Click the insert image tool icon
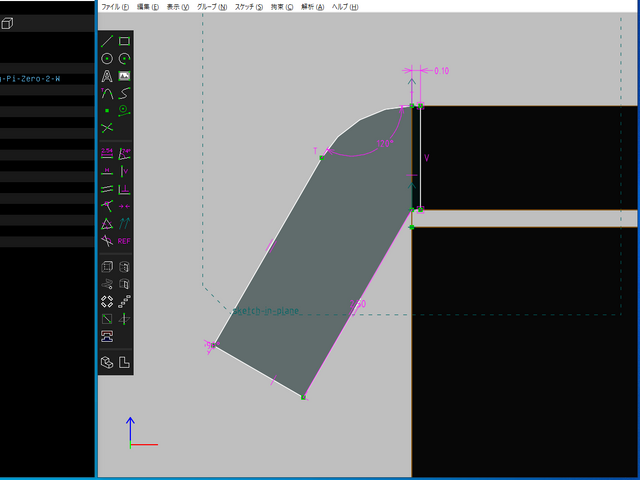The height and width of the screenshot is (480, 640). [x=124, y=76]
